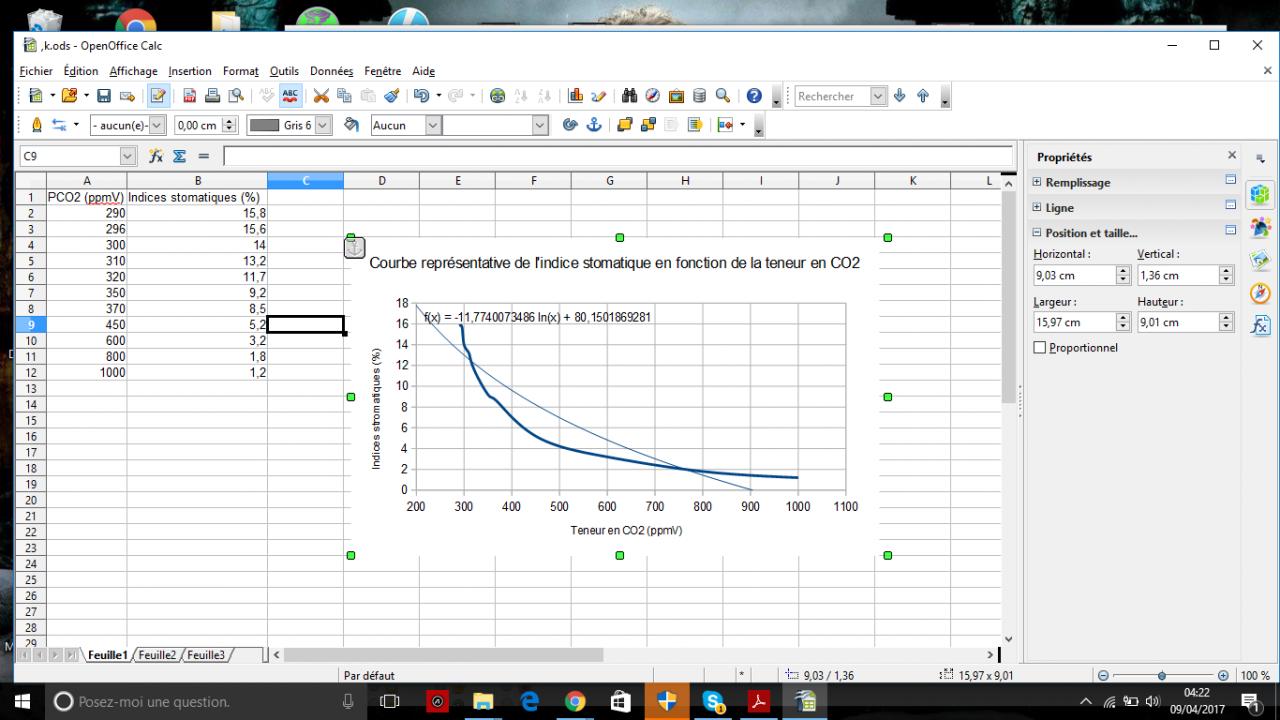Click the Largeur width input field
The width and height of the screenshot is (1280, 720).
coord(1074,322)
